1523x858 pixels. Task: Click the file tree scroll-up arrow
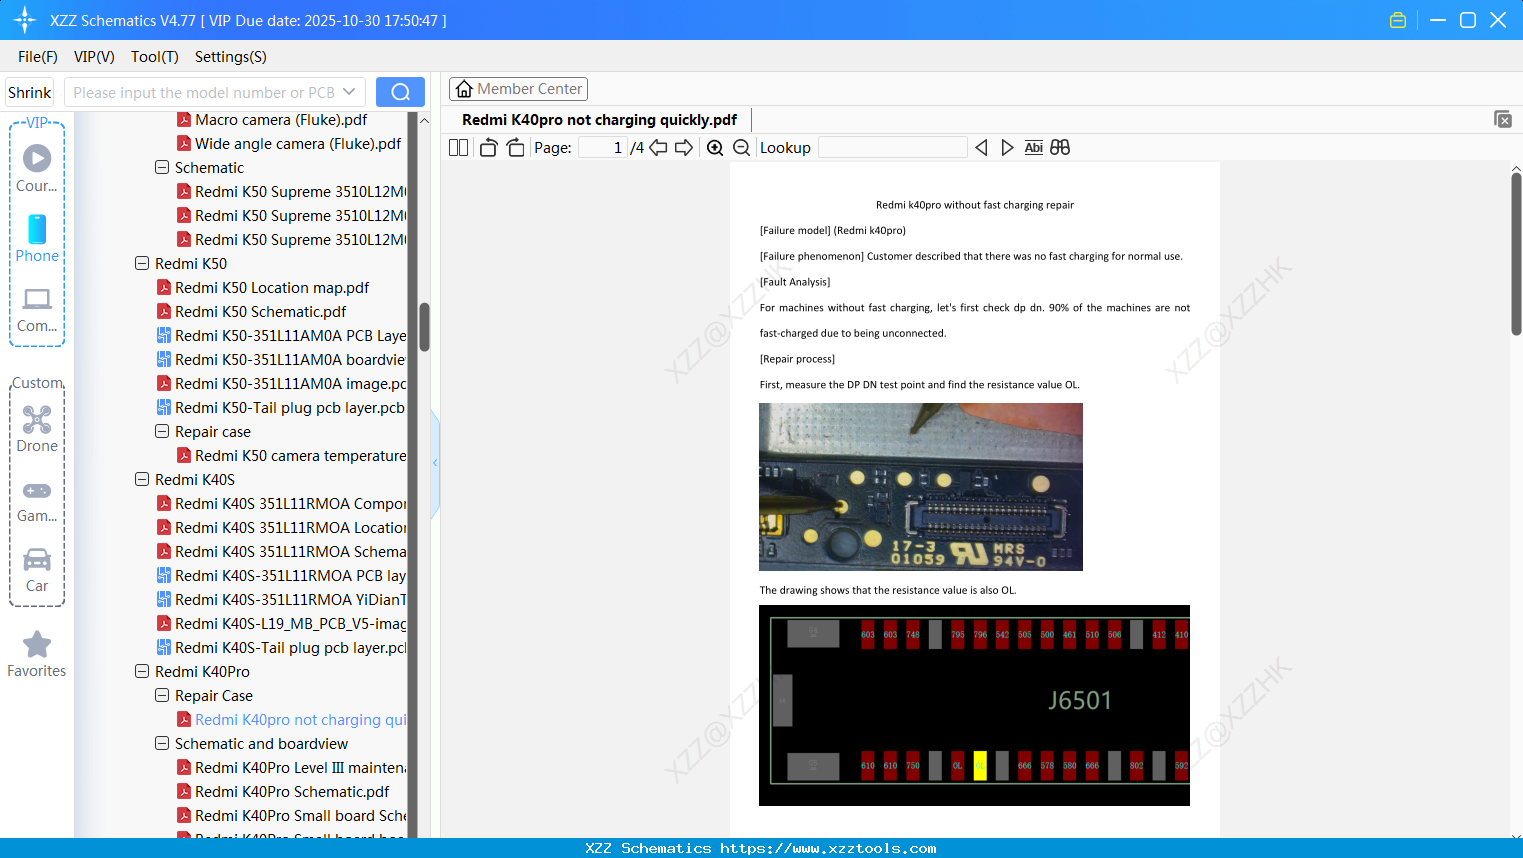[424, 120]
